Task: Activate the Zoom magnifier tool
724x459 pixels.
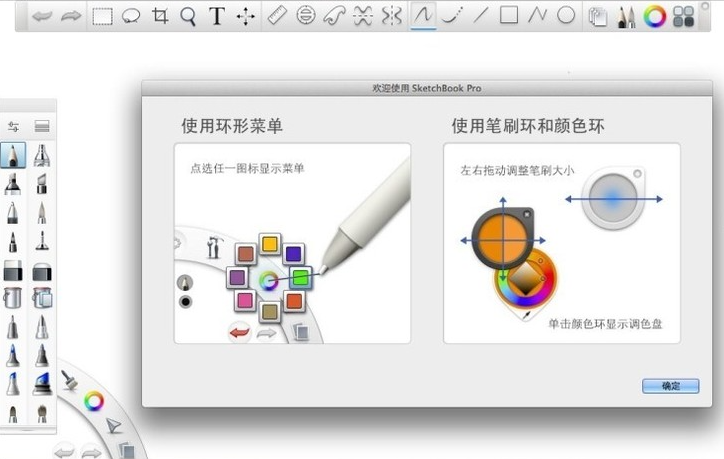Action: pos(188,16)
